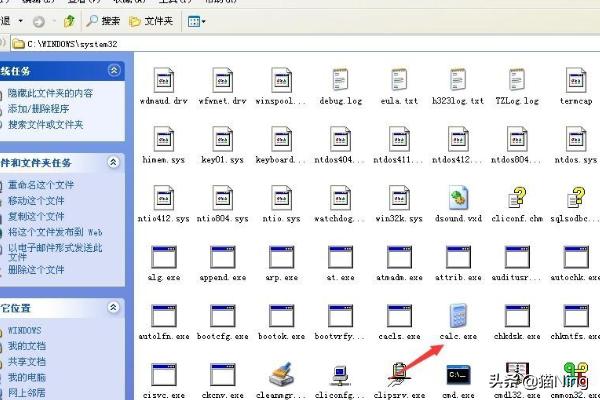
Task: Select the cleanmgr disk cleanup icon
Action: click(x=281, y=374)
